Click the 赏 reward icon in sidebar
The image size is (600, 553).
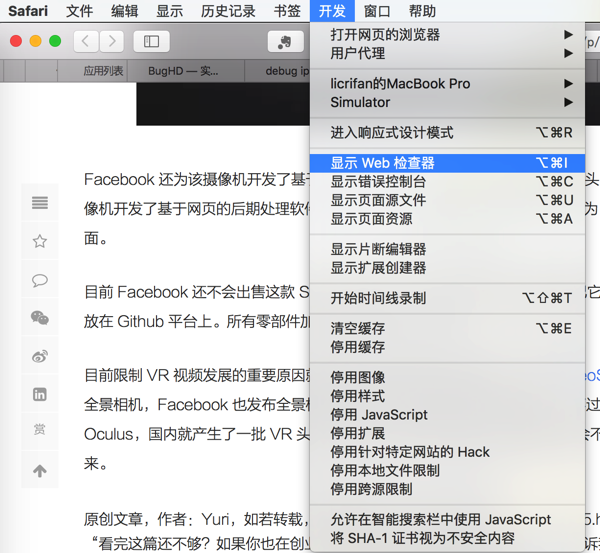click(40, 429)
